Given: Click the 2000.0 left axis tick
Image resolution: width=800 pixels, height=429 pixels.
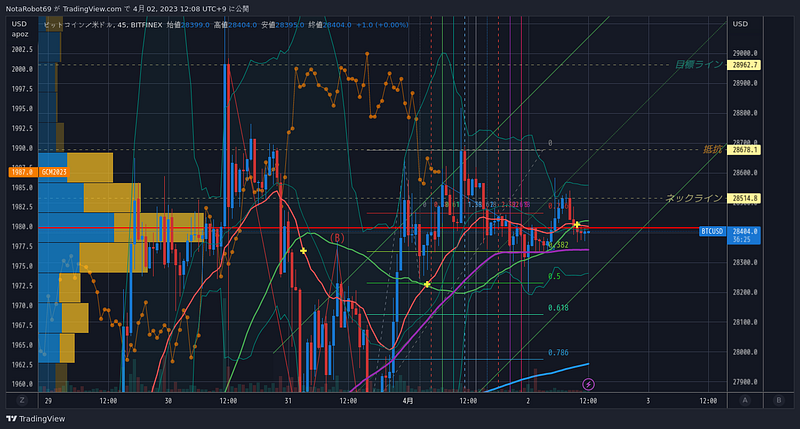Looking at the screenshot, I should 22,69.
